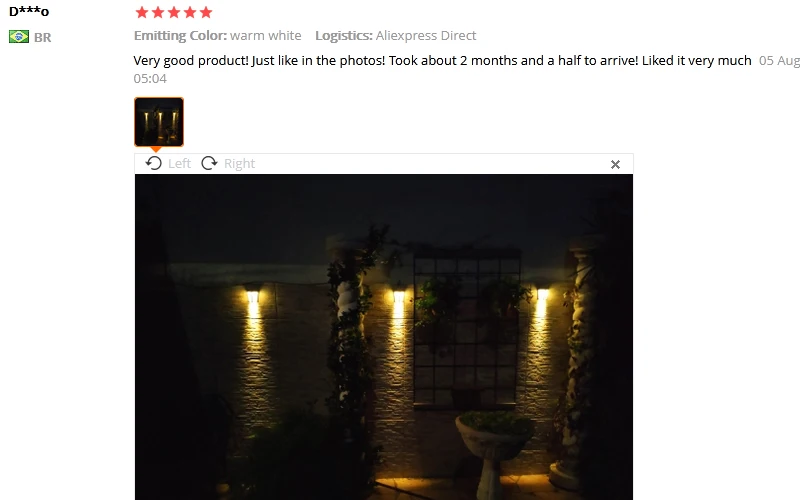Viewport: 800px width, 500px height.
Task: Rotate the photo left using counterclockwise icon
Action: coord(154,163)
